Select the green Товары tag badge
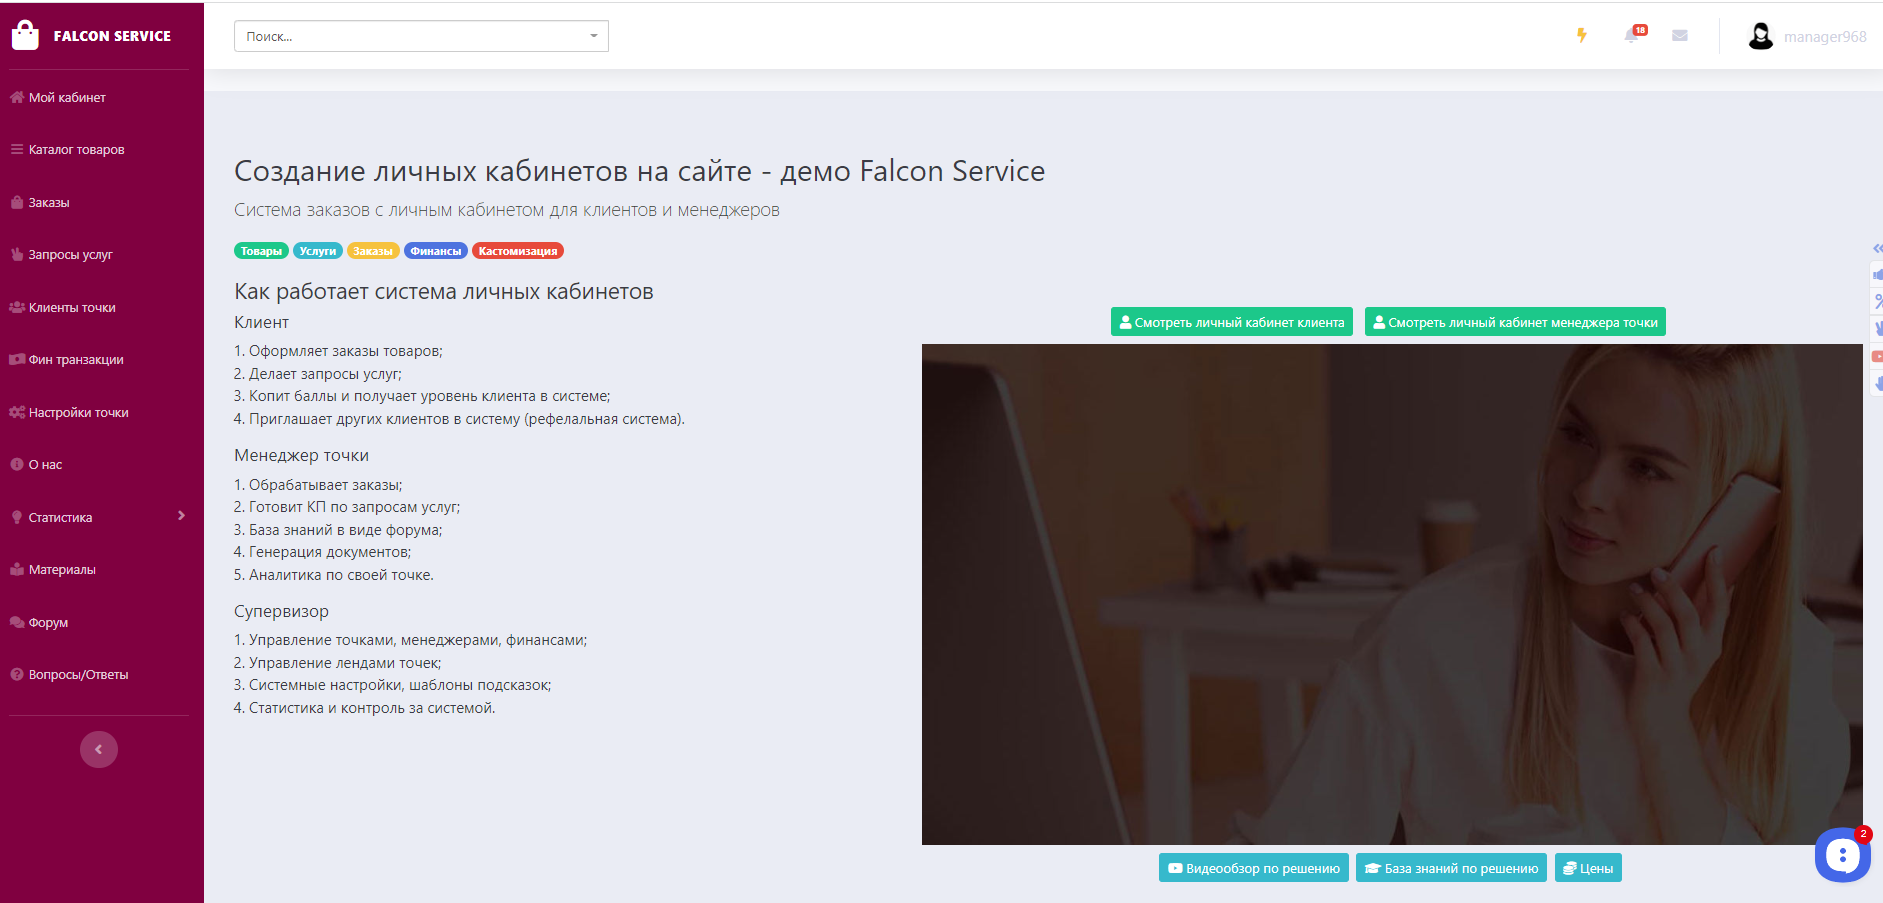Viewport: 1883px width, 903px height. pos(261,251)
